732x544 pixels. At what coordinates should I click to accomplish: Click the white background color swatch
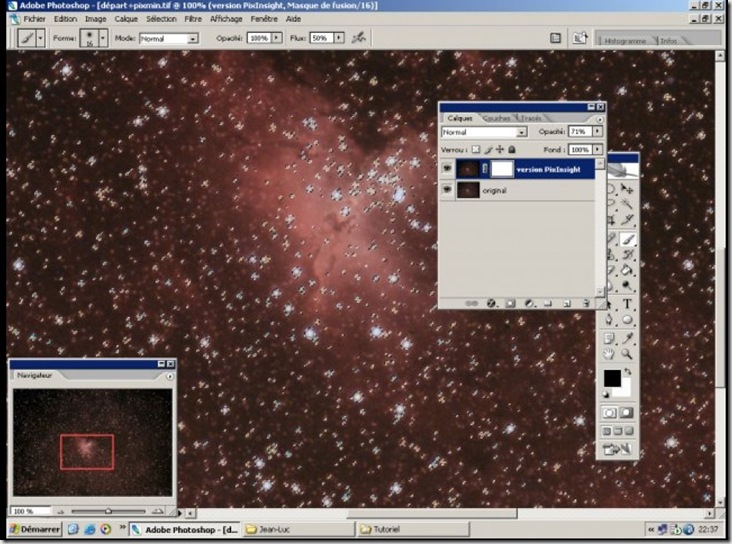tap(626, 389)
